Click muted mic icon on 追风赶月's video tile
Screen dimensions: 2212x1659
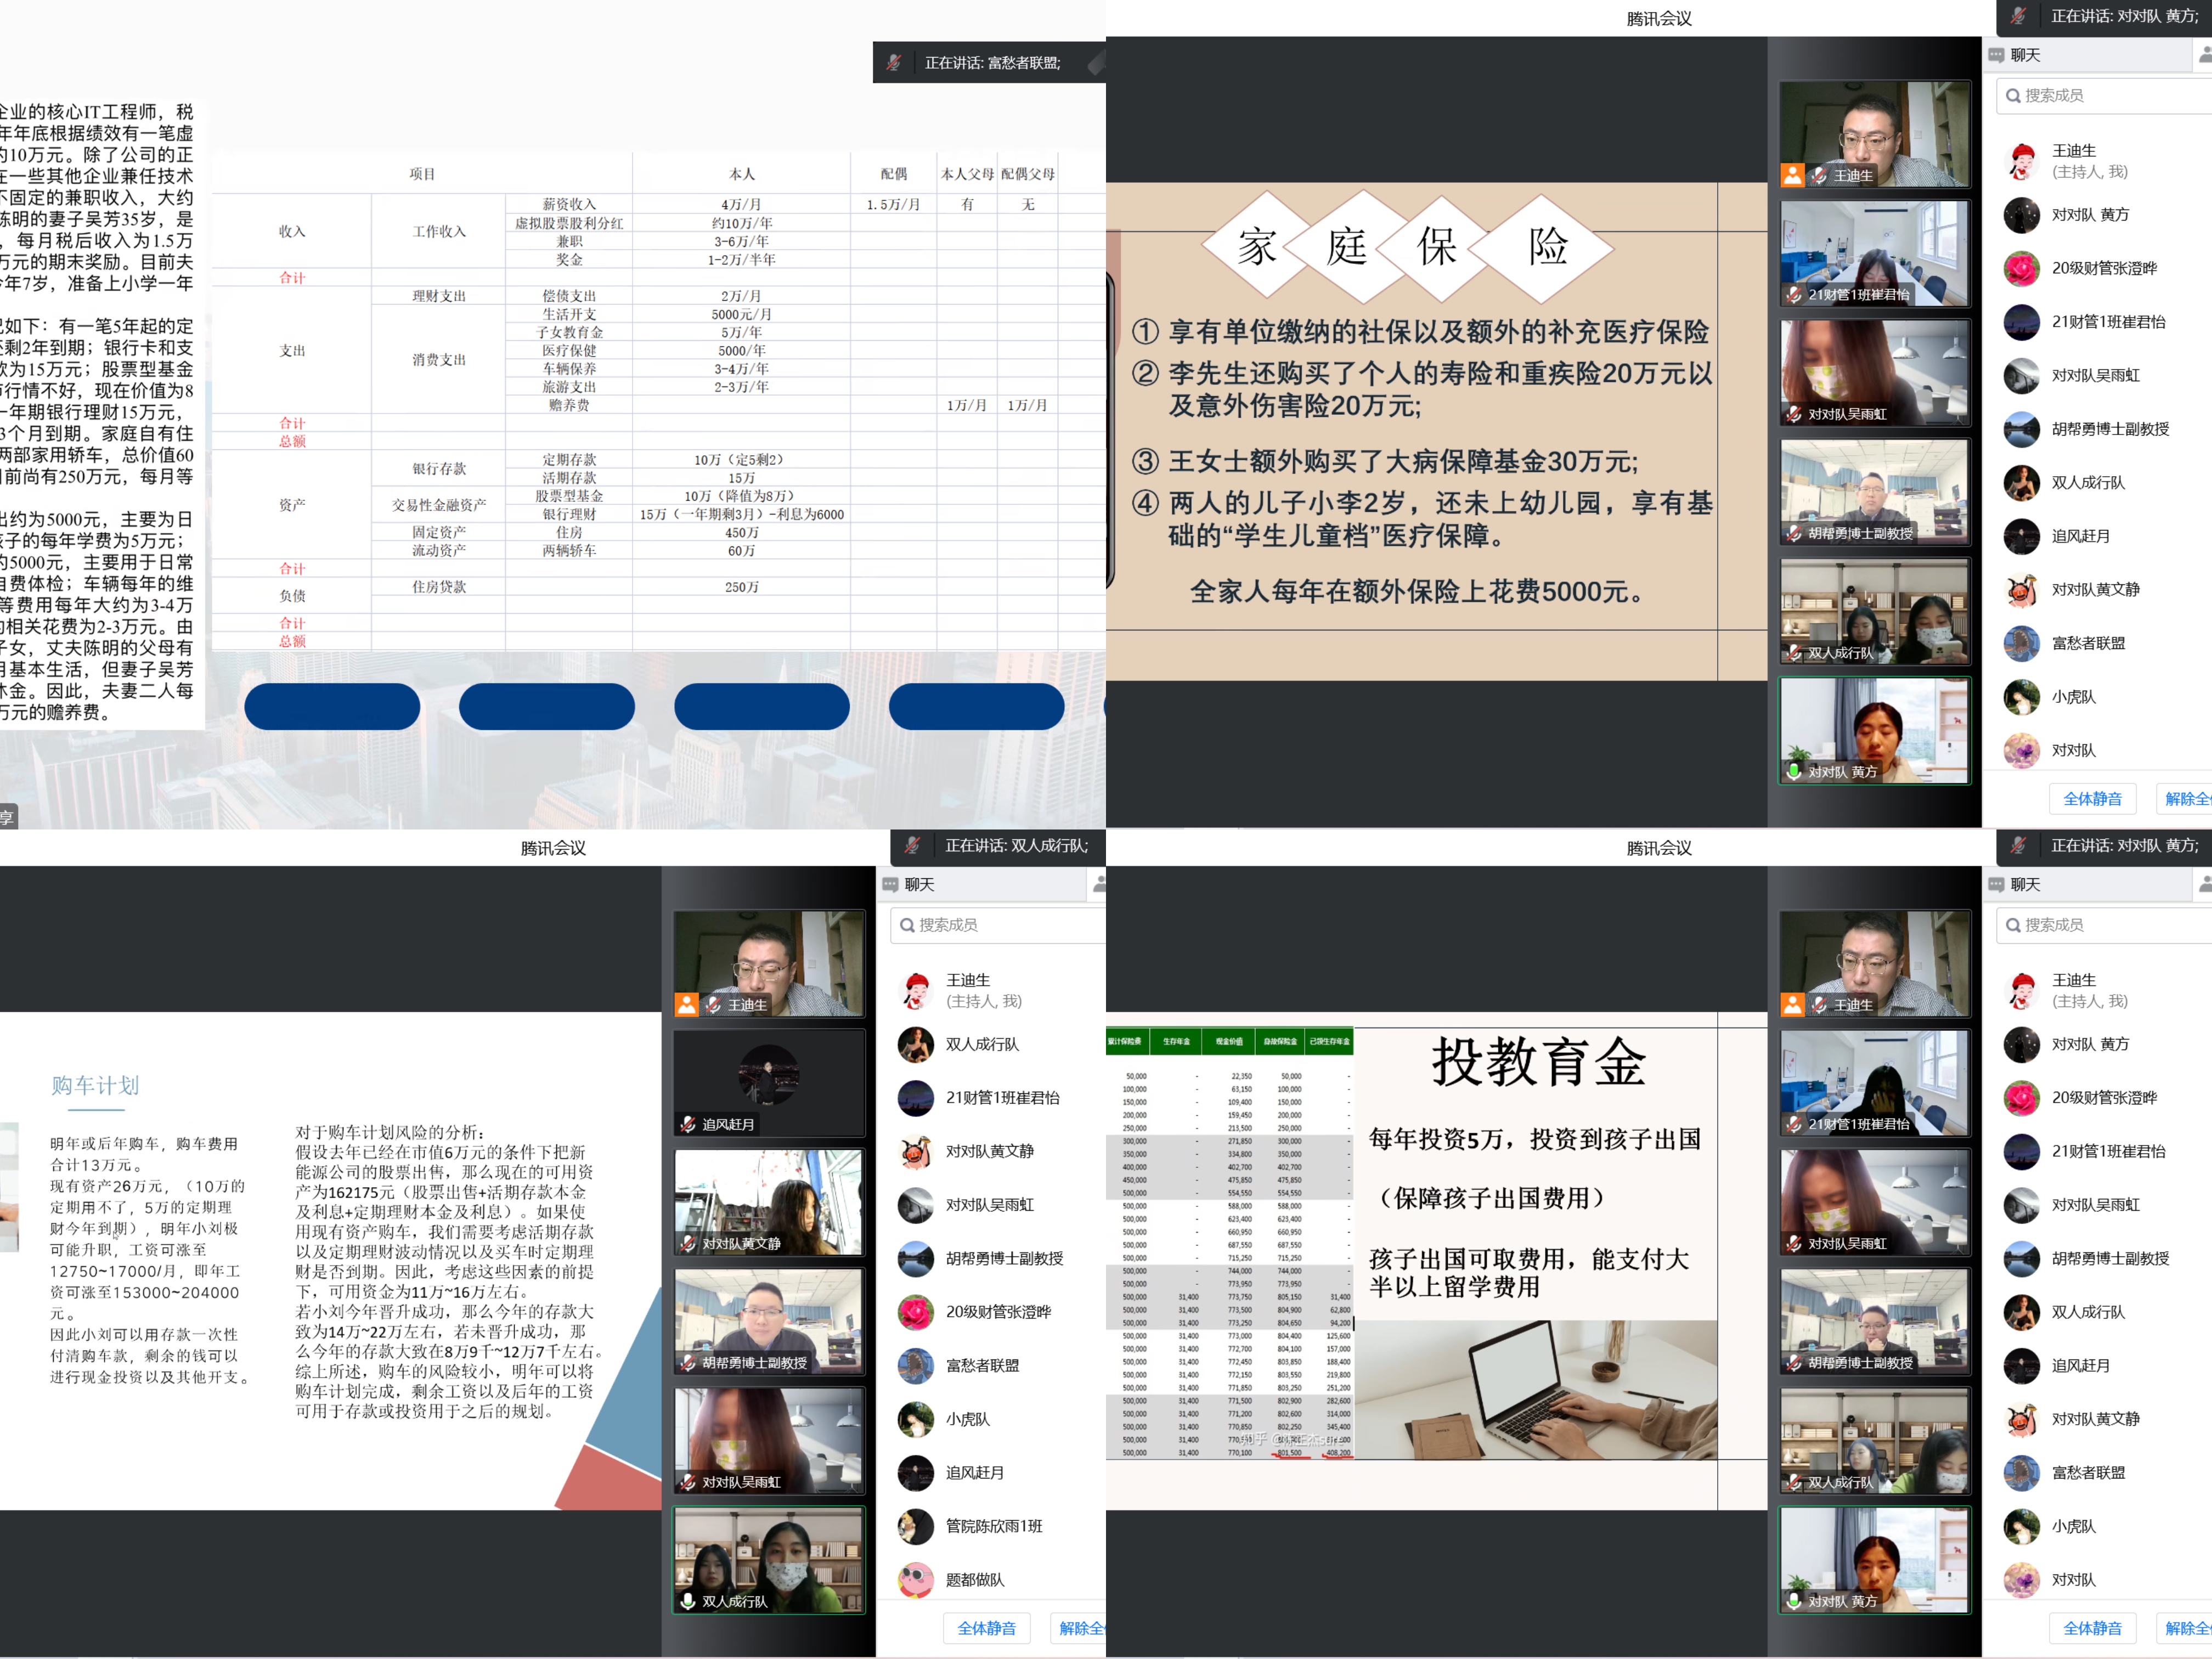point(688,1124)
